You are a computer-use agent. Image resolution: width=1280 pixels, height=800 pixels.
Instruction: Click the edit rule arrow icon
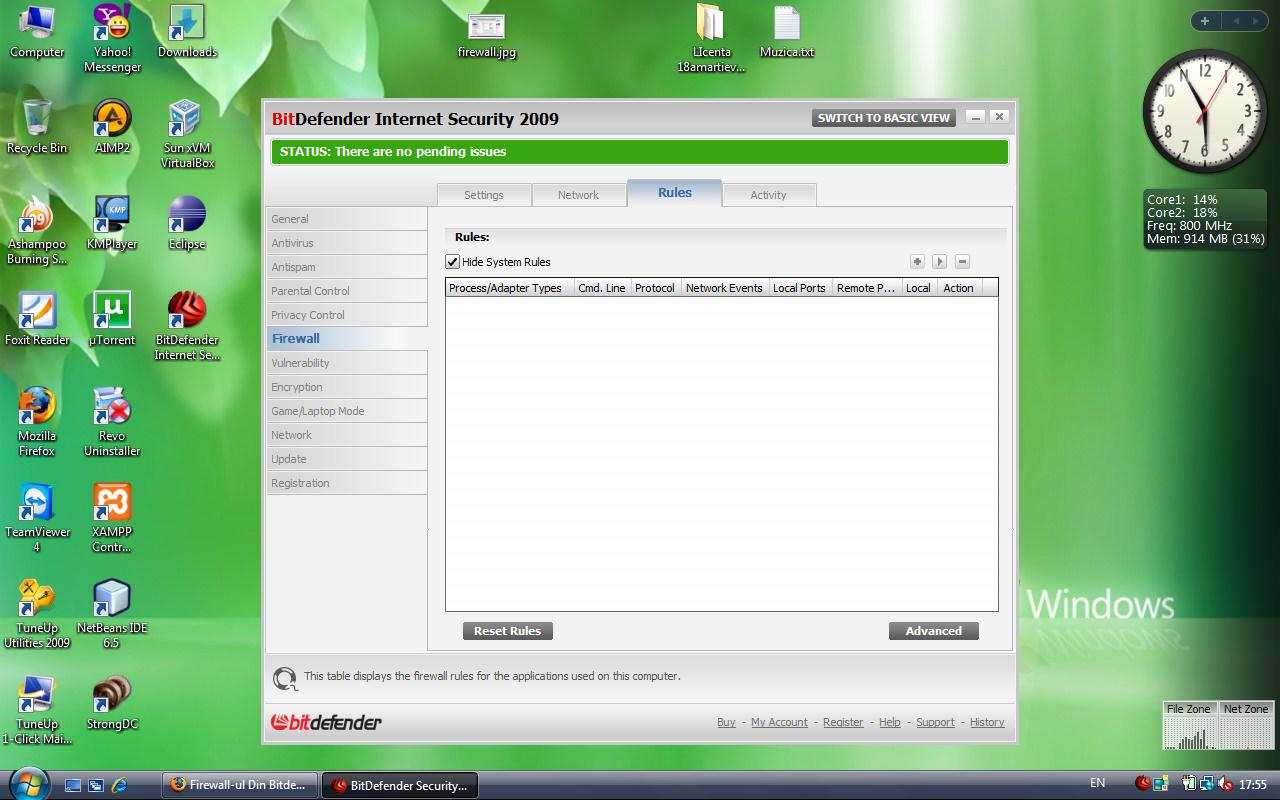click(x=939, y=261)
